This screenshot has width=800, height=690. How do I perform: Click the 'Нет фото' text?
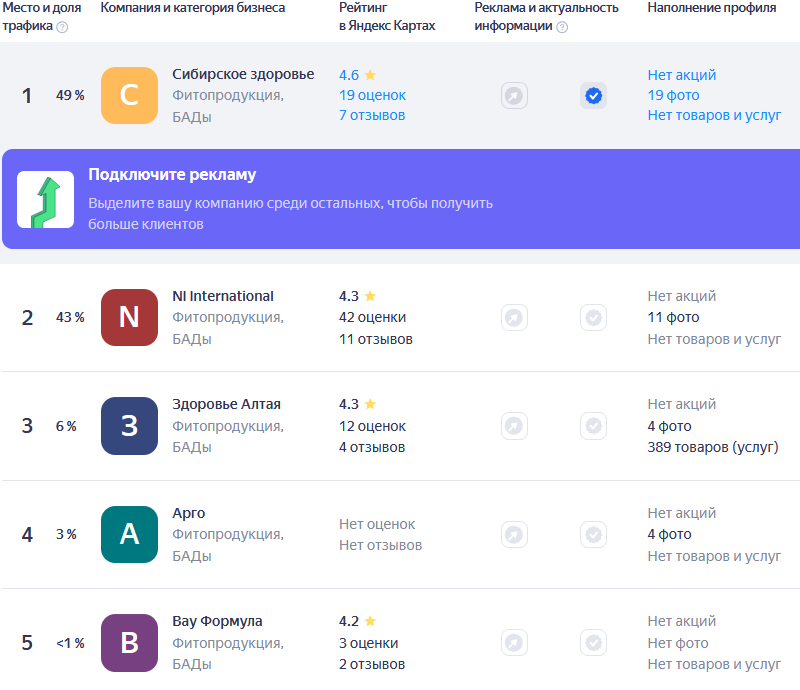678,643
